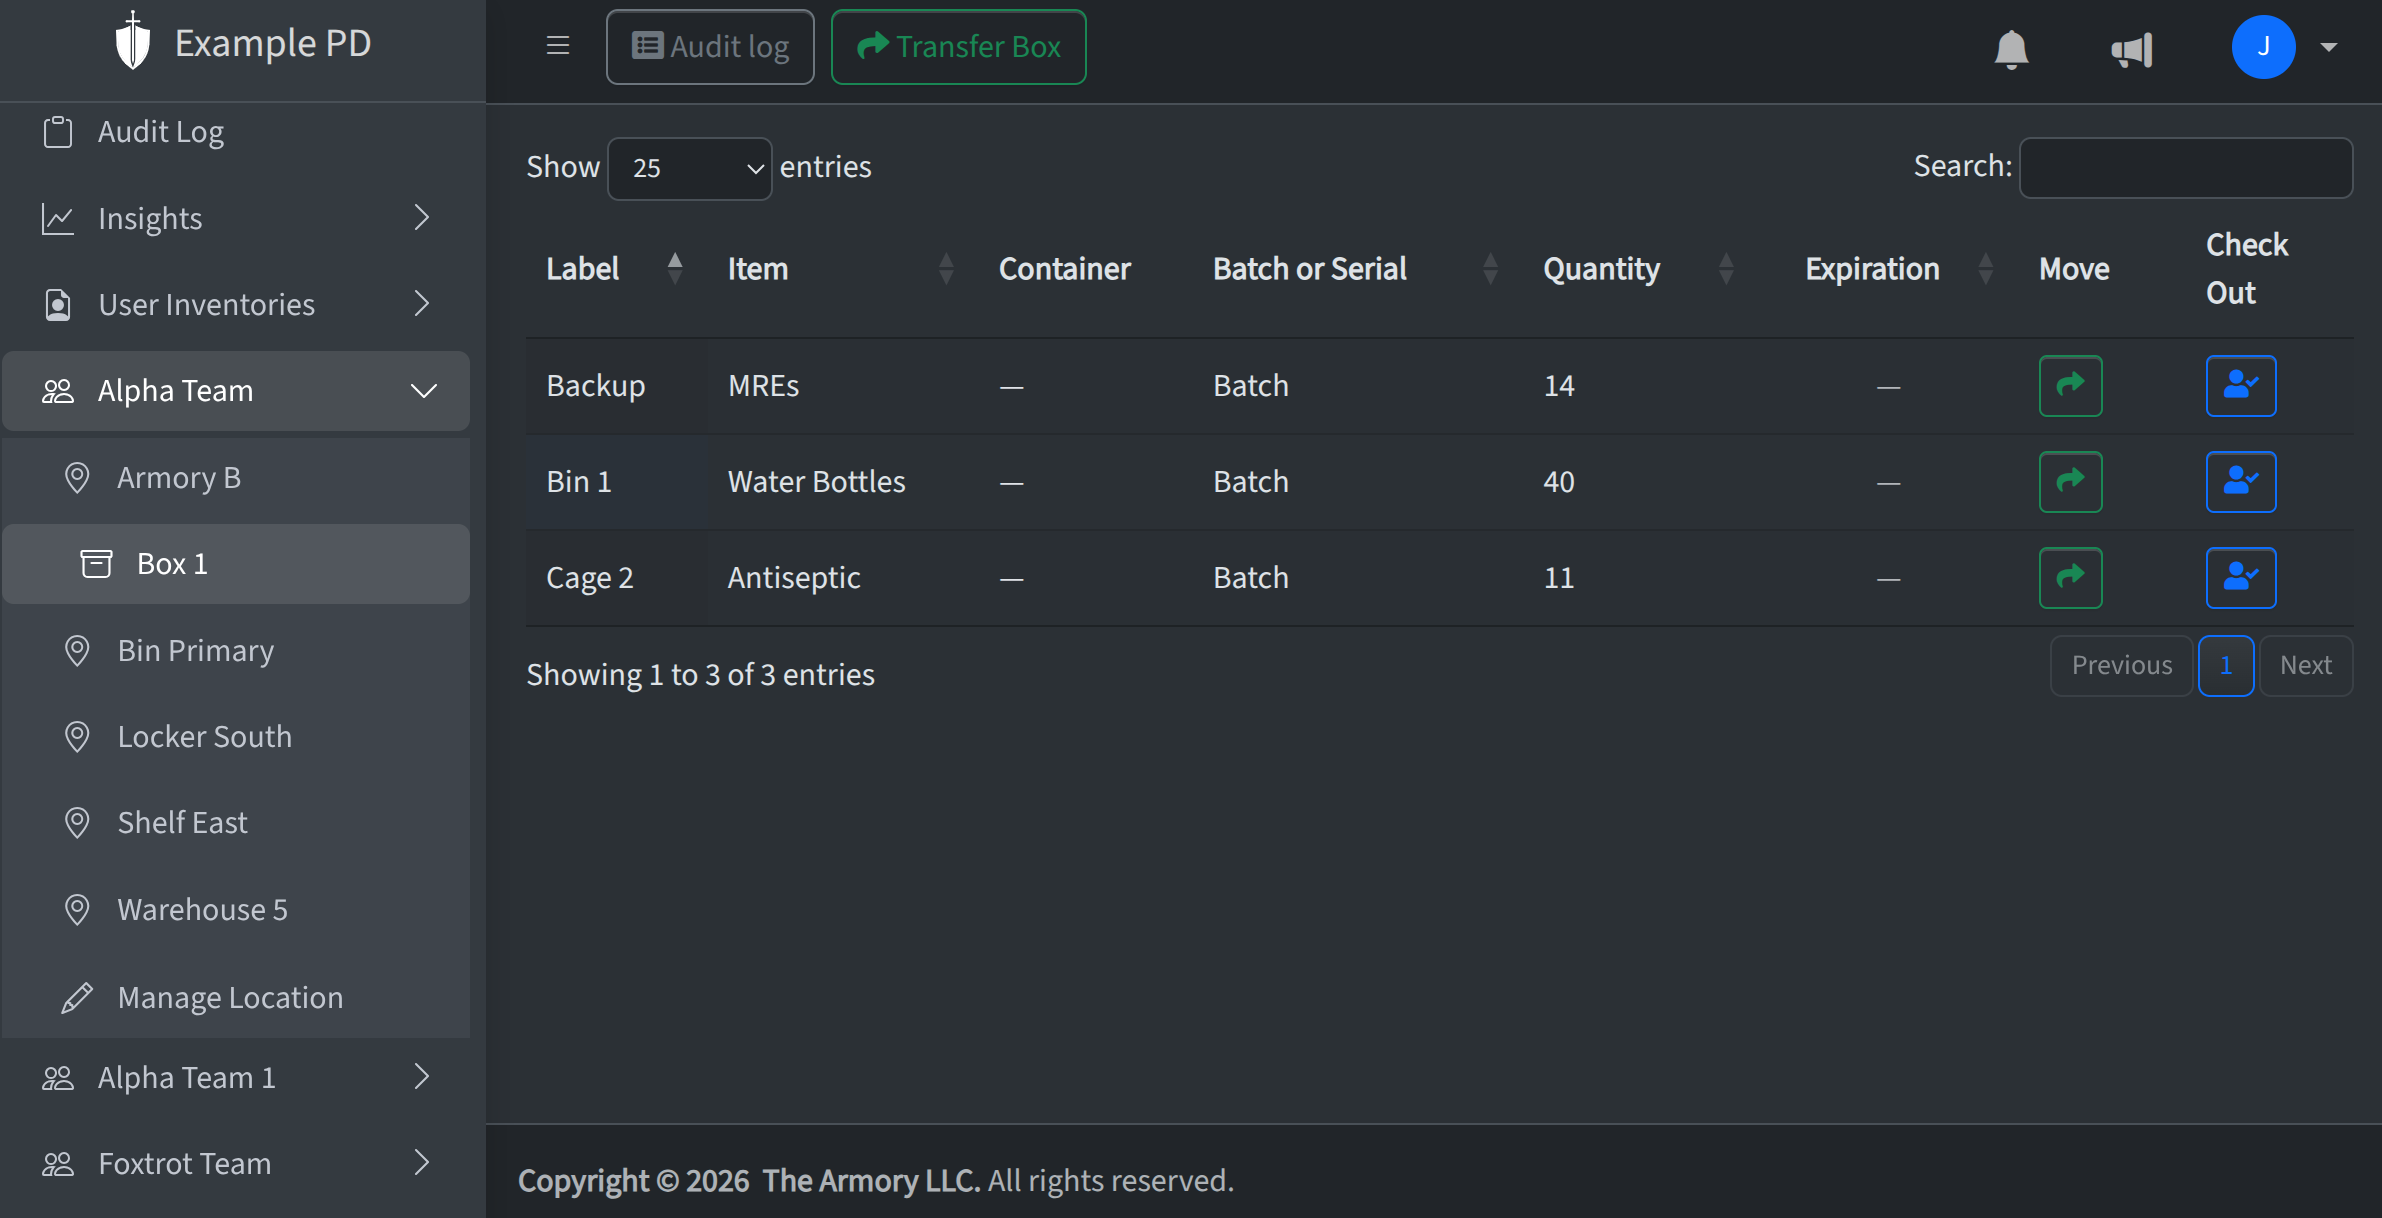Click the hamburger menu icon
This screenshot has width=2382, height=1218.
557,45
